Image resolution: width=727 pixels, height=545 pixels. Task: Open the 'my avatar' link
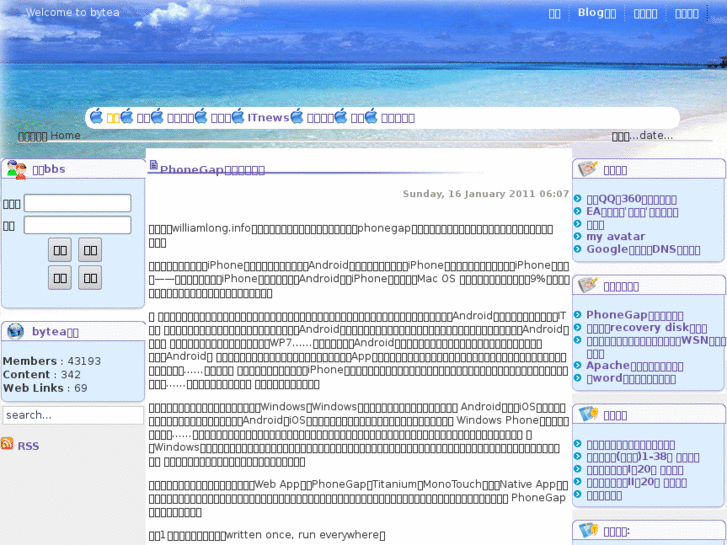click(615, 237)
